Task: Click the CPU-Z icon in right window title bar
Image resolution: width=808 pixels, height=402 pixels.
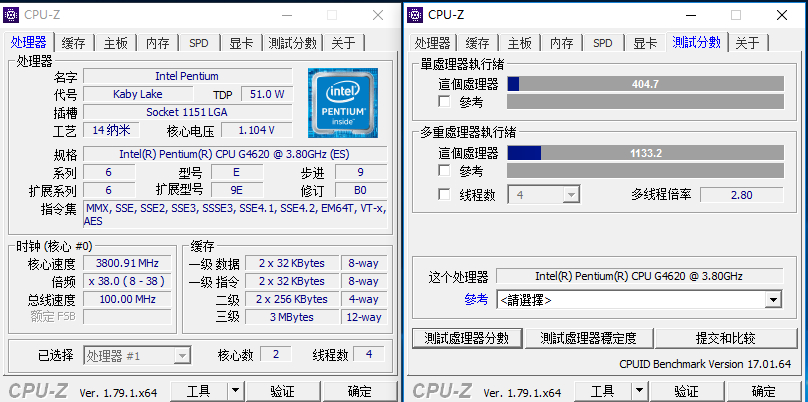Action: click(415, 14)
